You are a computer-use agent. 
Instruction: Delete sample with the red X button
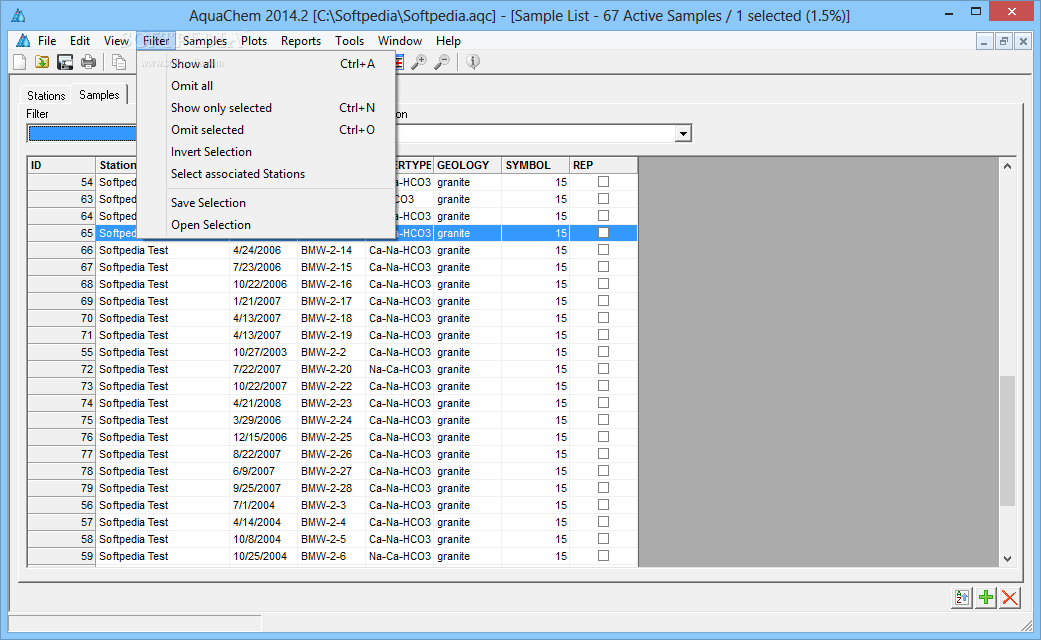[1010, 598]
